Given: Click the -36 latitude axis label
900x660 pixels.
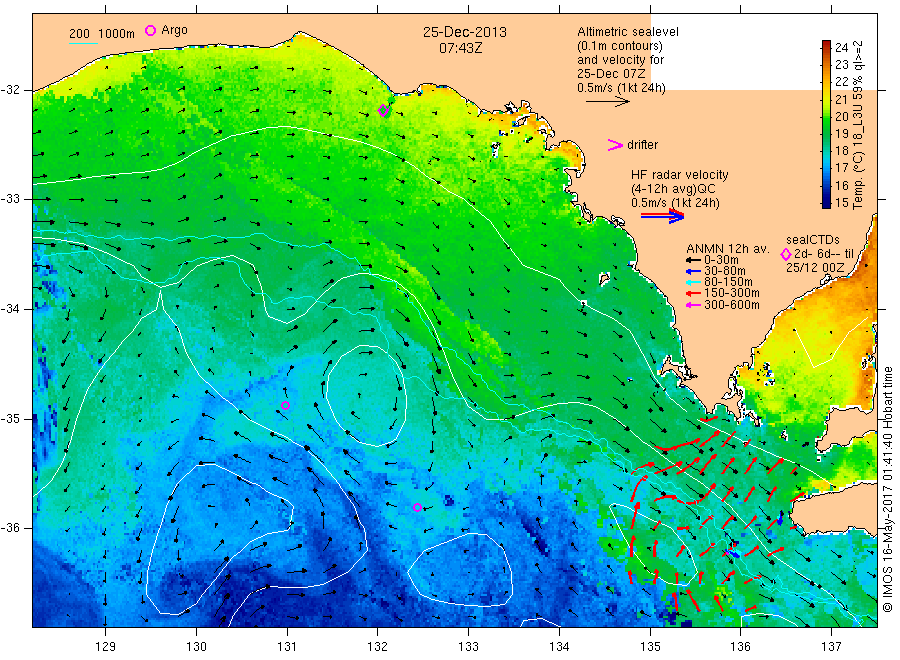Looking at the screenshot, I should tap(10, 528).
